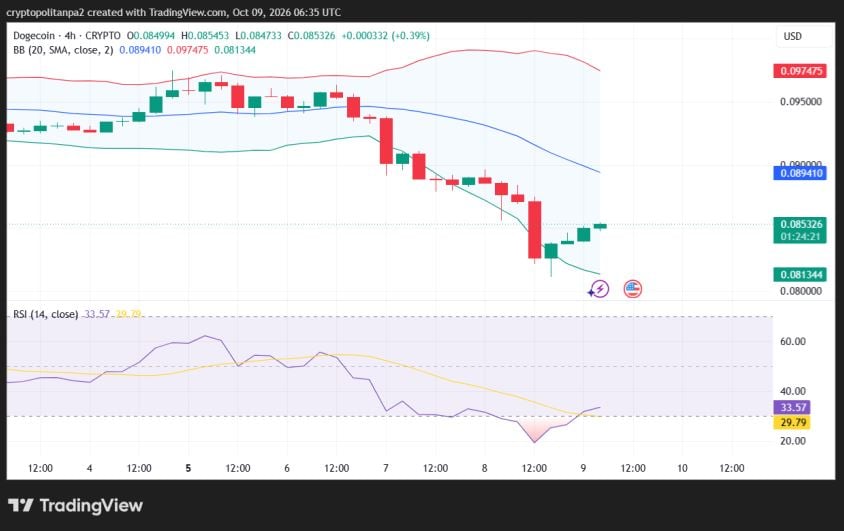Click the latest green candle at current price
Image resolution: width=844 pixels, height=531 pixels.
(x=600, y=226)
